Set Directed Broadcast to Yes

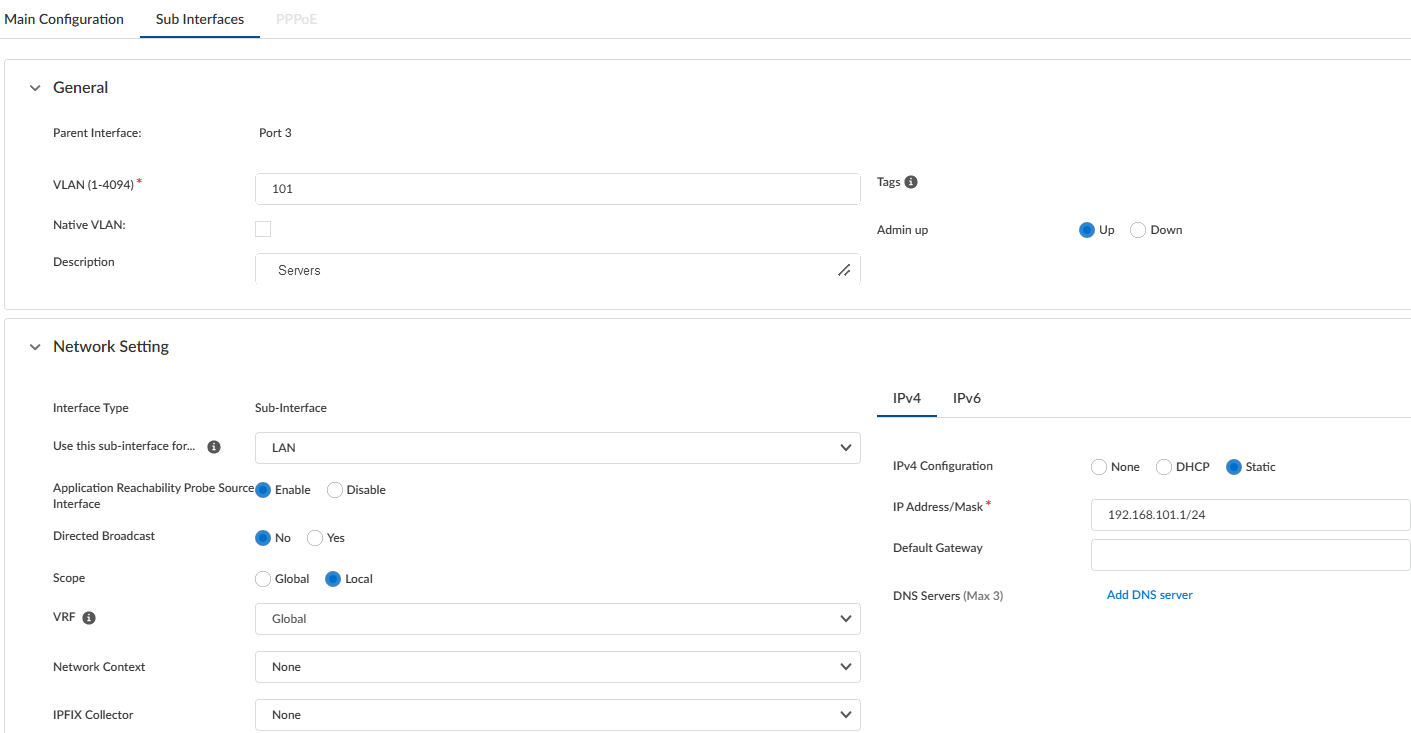pos(315,538)
